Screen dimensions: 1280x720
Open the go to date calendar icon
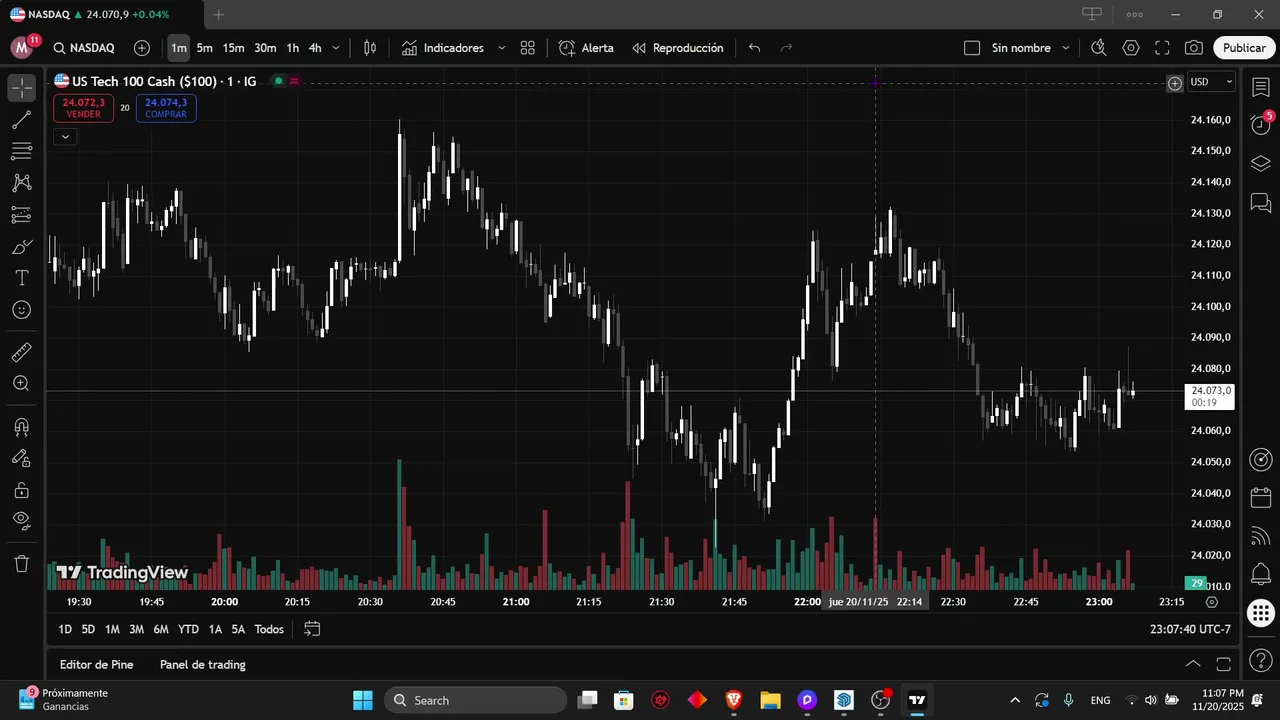pos(312,629)
